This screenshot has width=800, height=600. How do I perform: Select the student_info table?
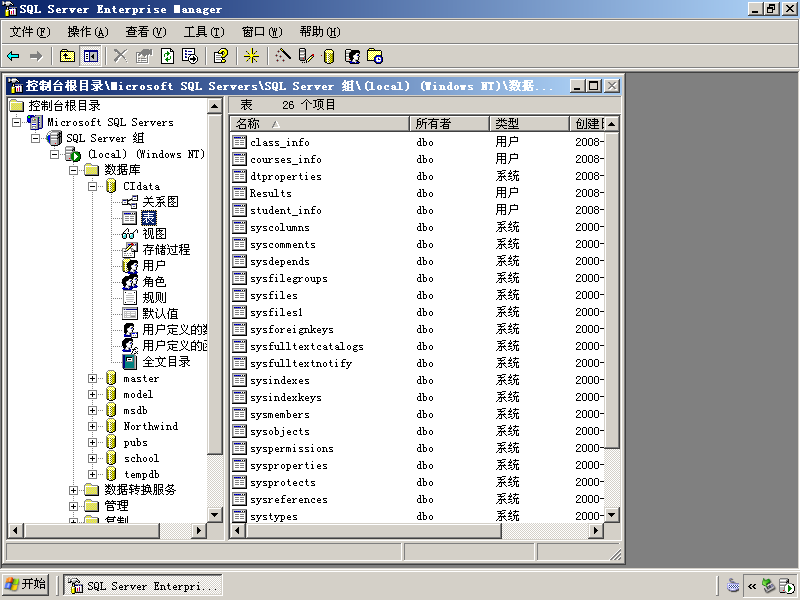pyautogui.click(x=286, y=210)
